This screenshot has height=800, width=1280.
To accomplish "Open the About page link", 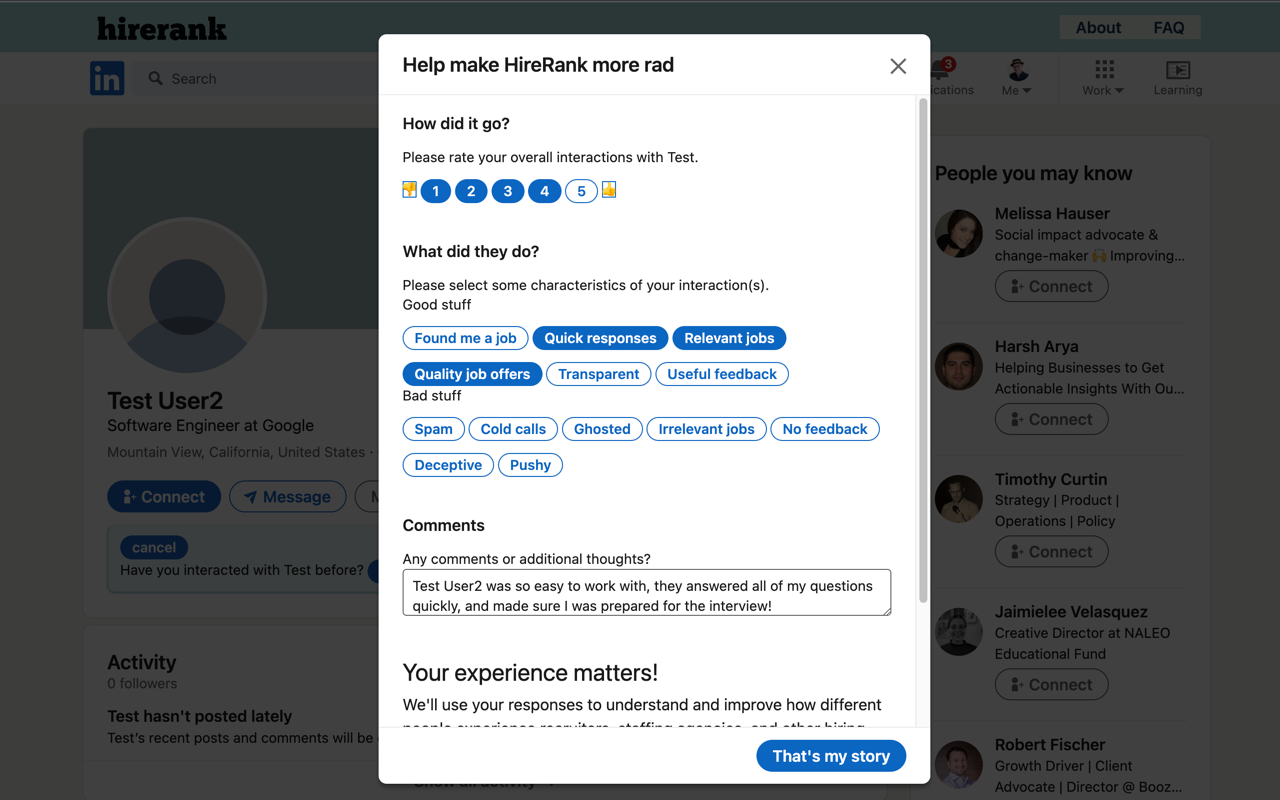I will click(x=1098, y=28).
